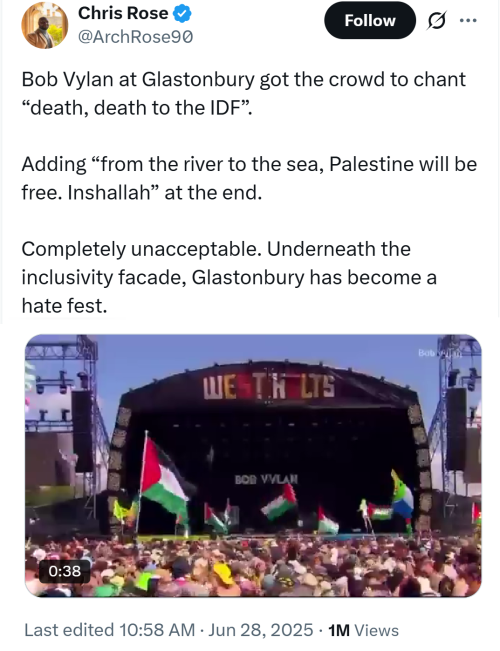The image size is (500, 651).
Task: Show the 1M Views analytics
Action: click(x=363, y=630)
